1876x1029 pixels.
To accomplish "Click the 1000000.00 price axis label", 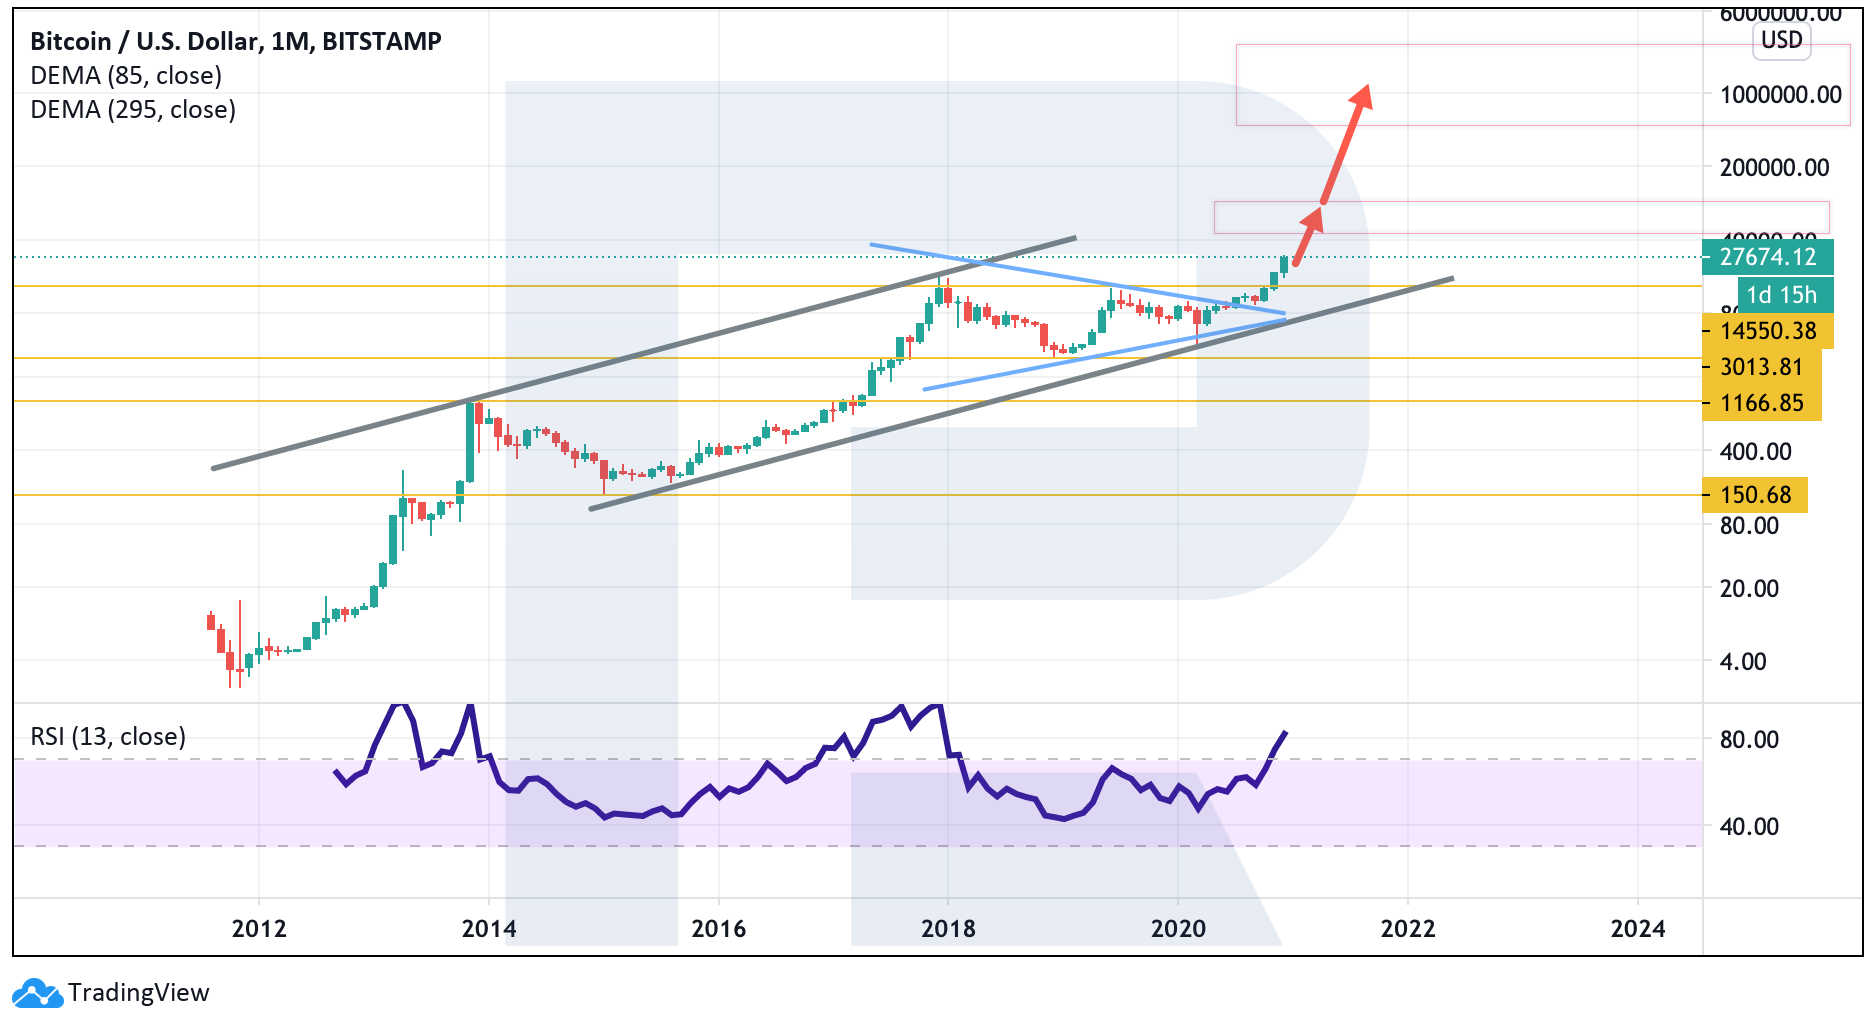I will tap(1780, 95).
